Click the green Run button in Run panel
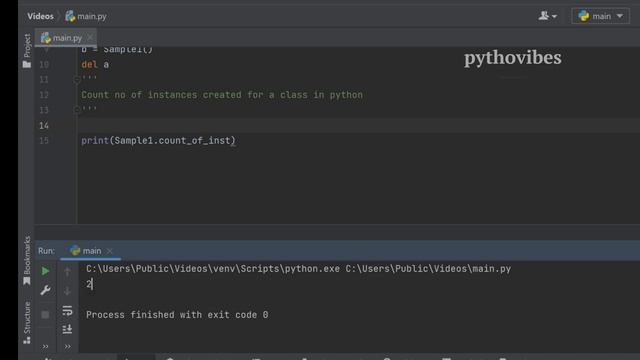The height and width of the screenshot is (360, 640). [45, 271]
